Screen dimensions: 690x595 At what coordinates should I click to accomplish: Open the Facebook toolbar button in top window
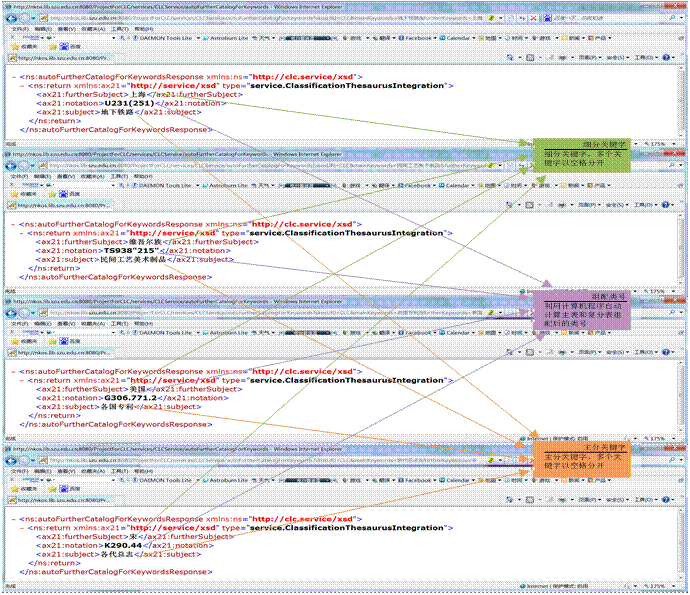click(417, 38)
